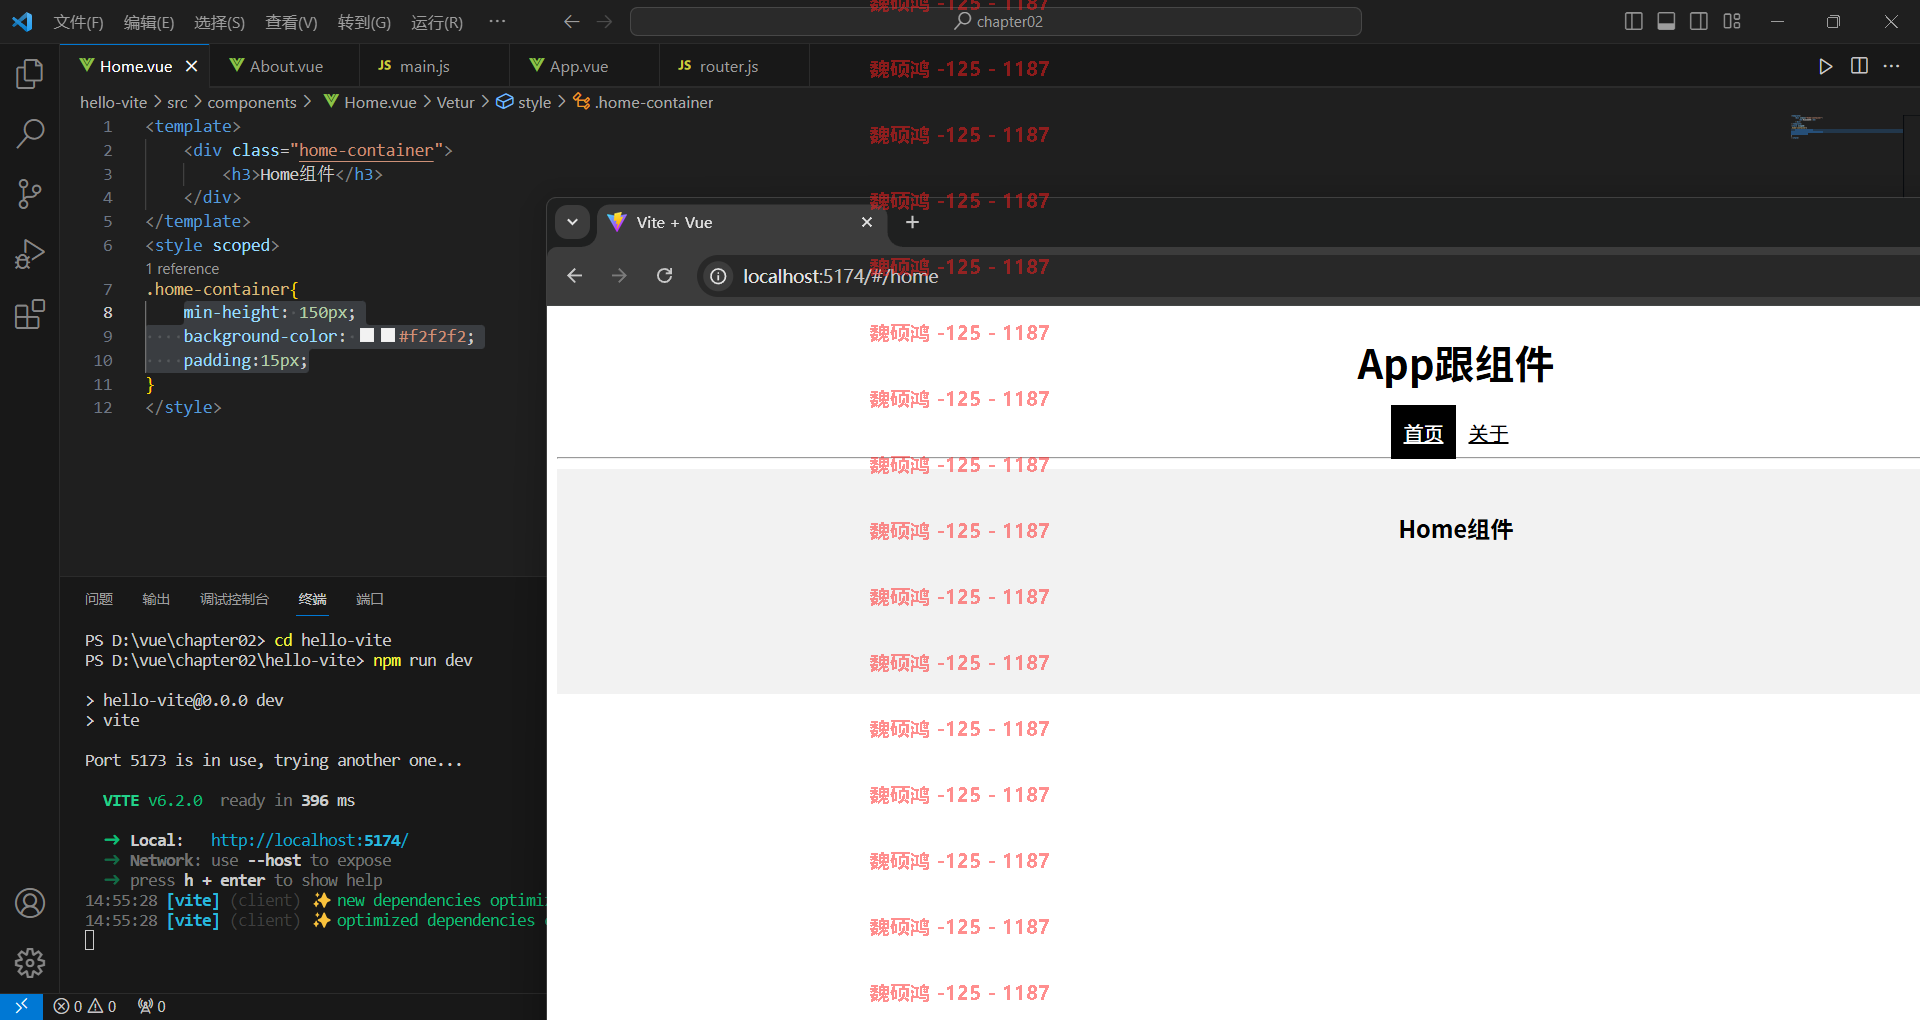Open the Extensions view
1920x1020 pixels.
[30, 314]
